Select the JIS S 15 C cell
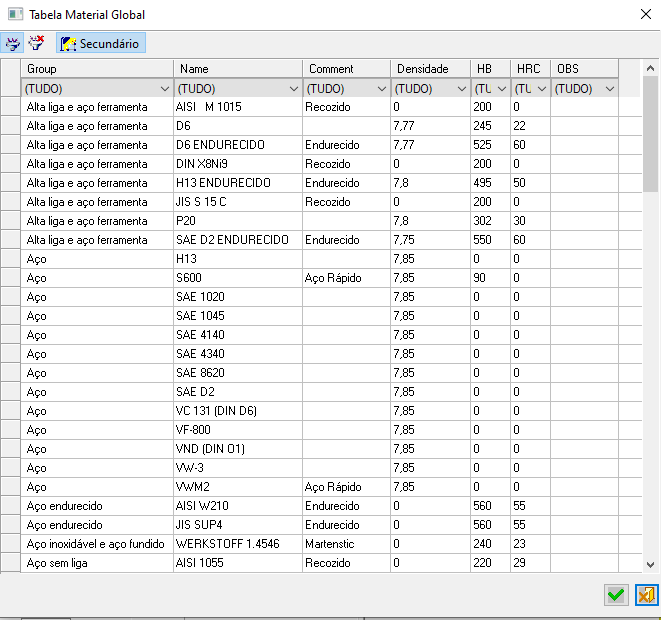This screenshot has width=661, height=620. (238, 202)
